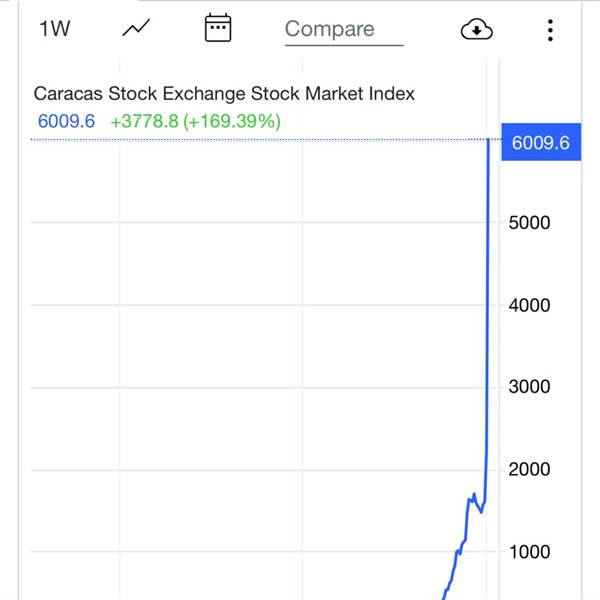Screen dimensions: 600x600
Task: Open the 1W timeframe selector
Action: (x=55, y=29)
